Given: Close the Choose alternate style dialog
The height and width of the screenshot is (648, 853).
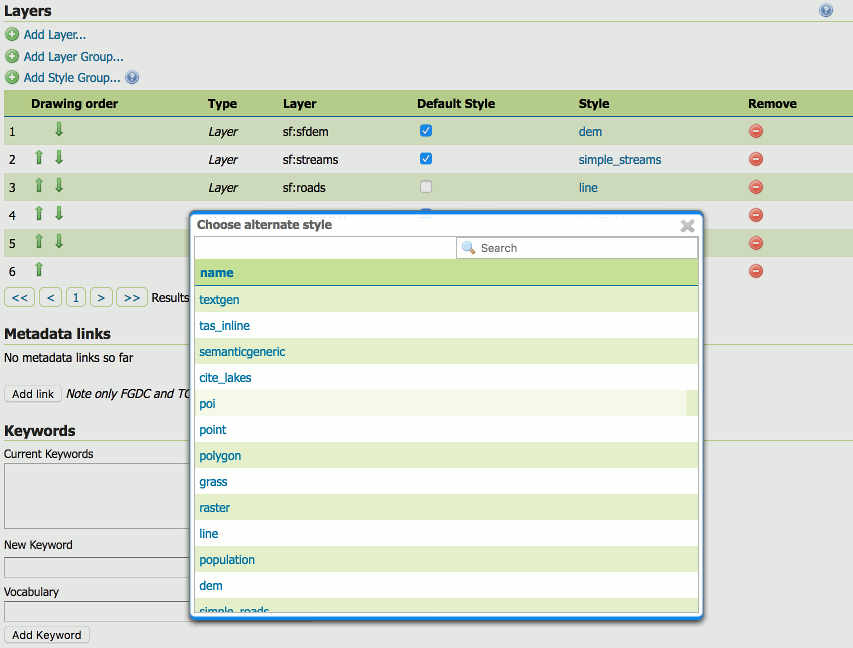Looking at the screenshot, I should click(687, 226).
